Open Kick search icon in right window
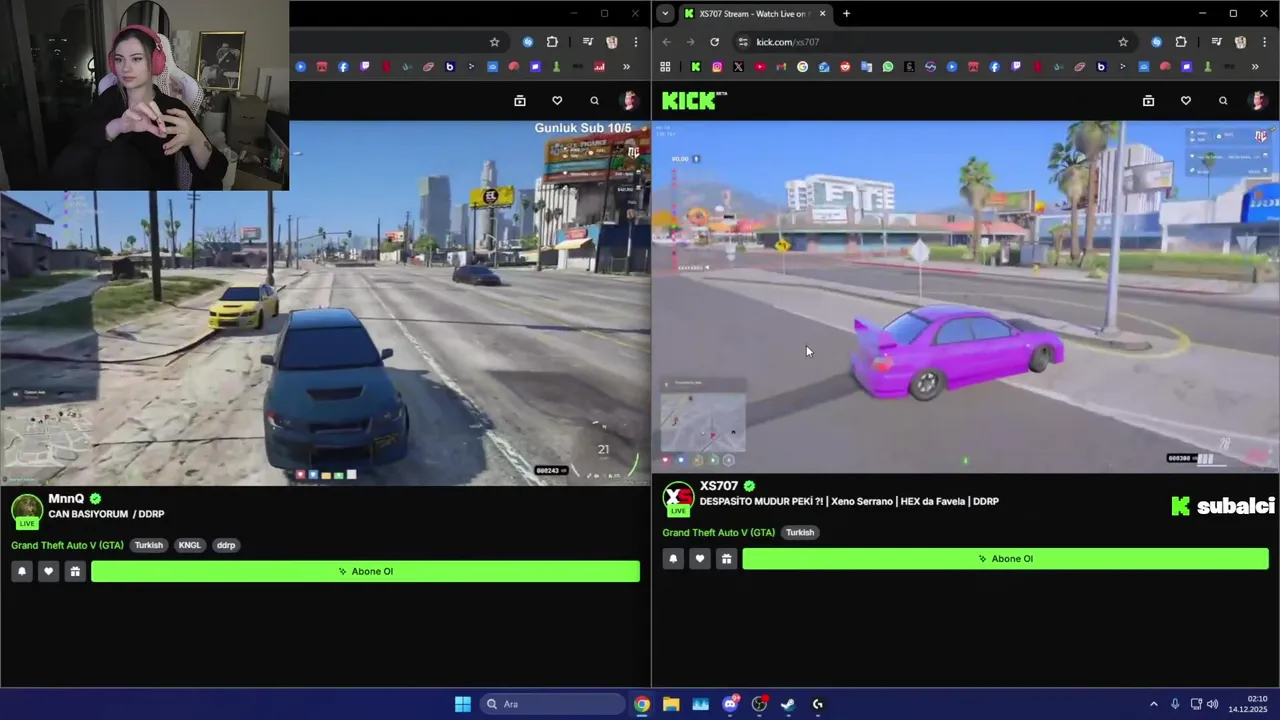 tap(1223, 100)
